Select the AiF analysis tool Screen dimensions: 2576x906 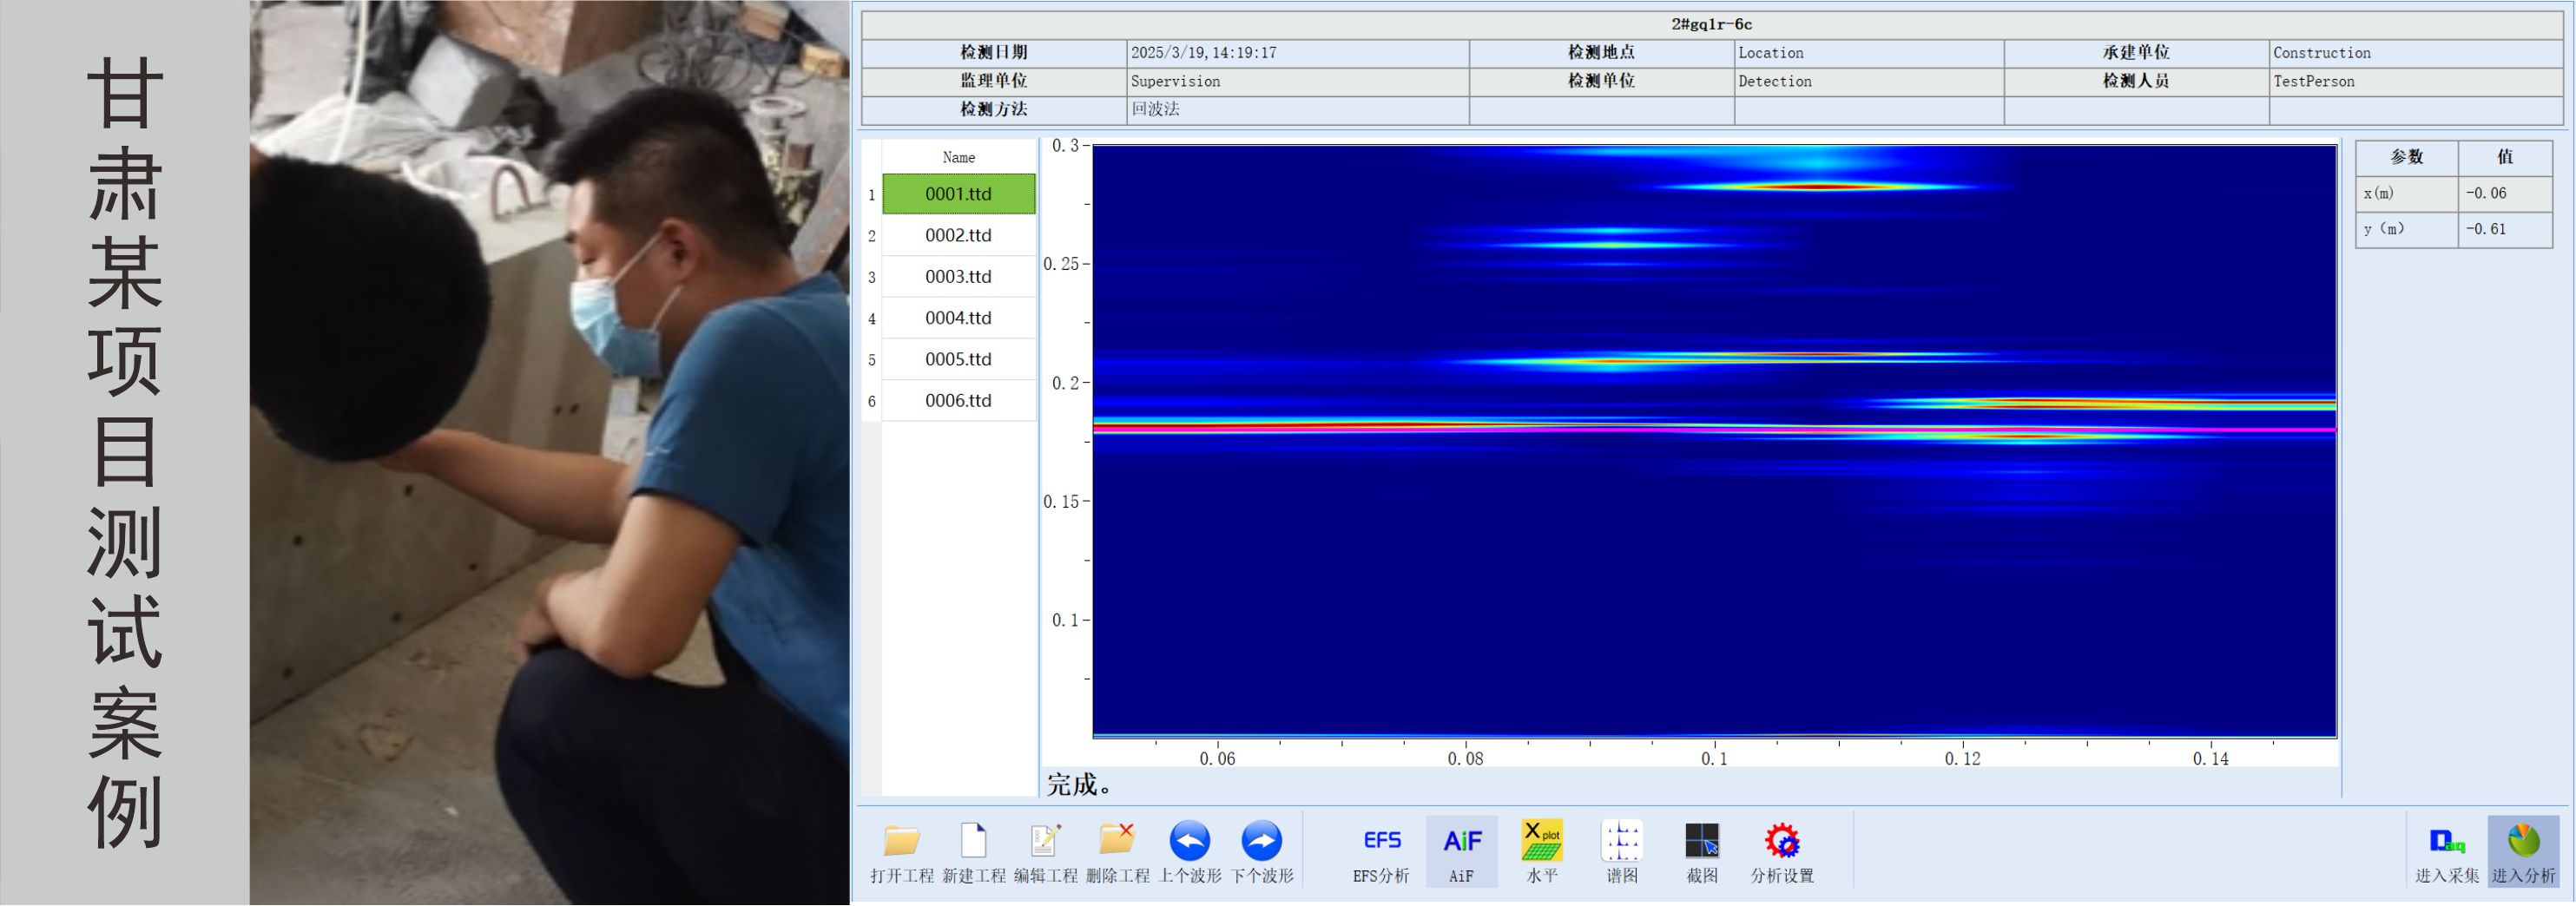[x=1461, y=842]
